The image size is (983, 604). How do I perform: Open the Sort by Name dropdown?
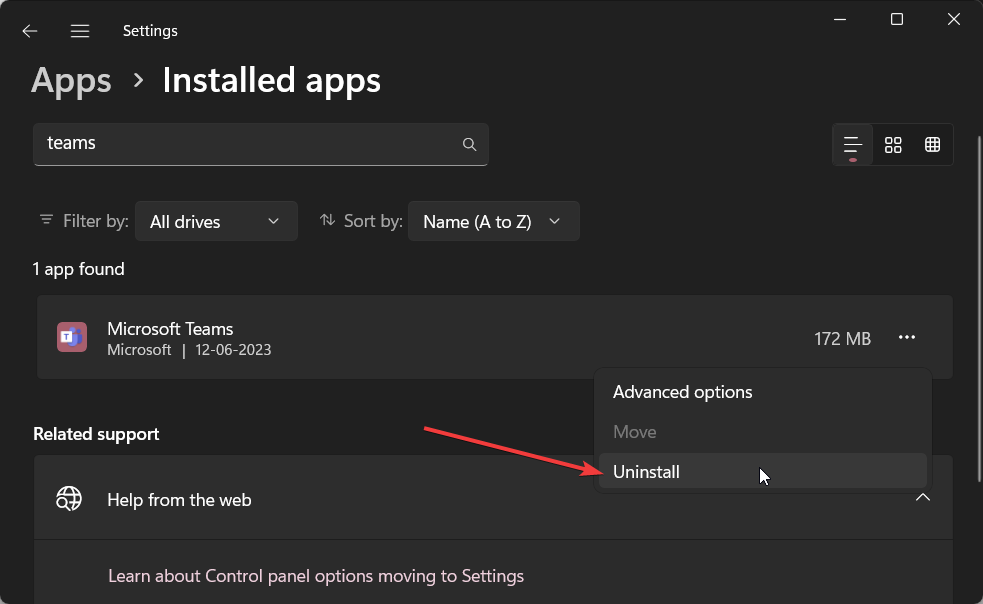493,221
